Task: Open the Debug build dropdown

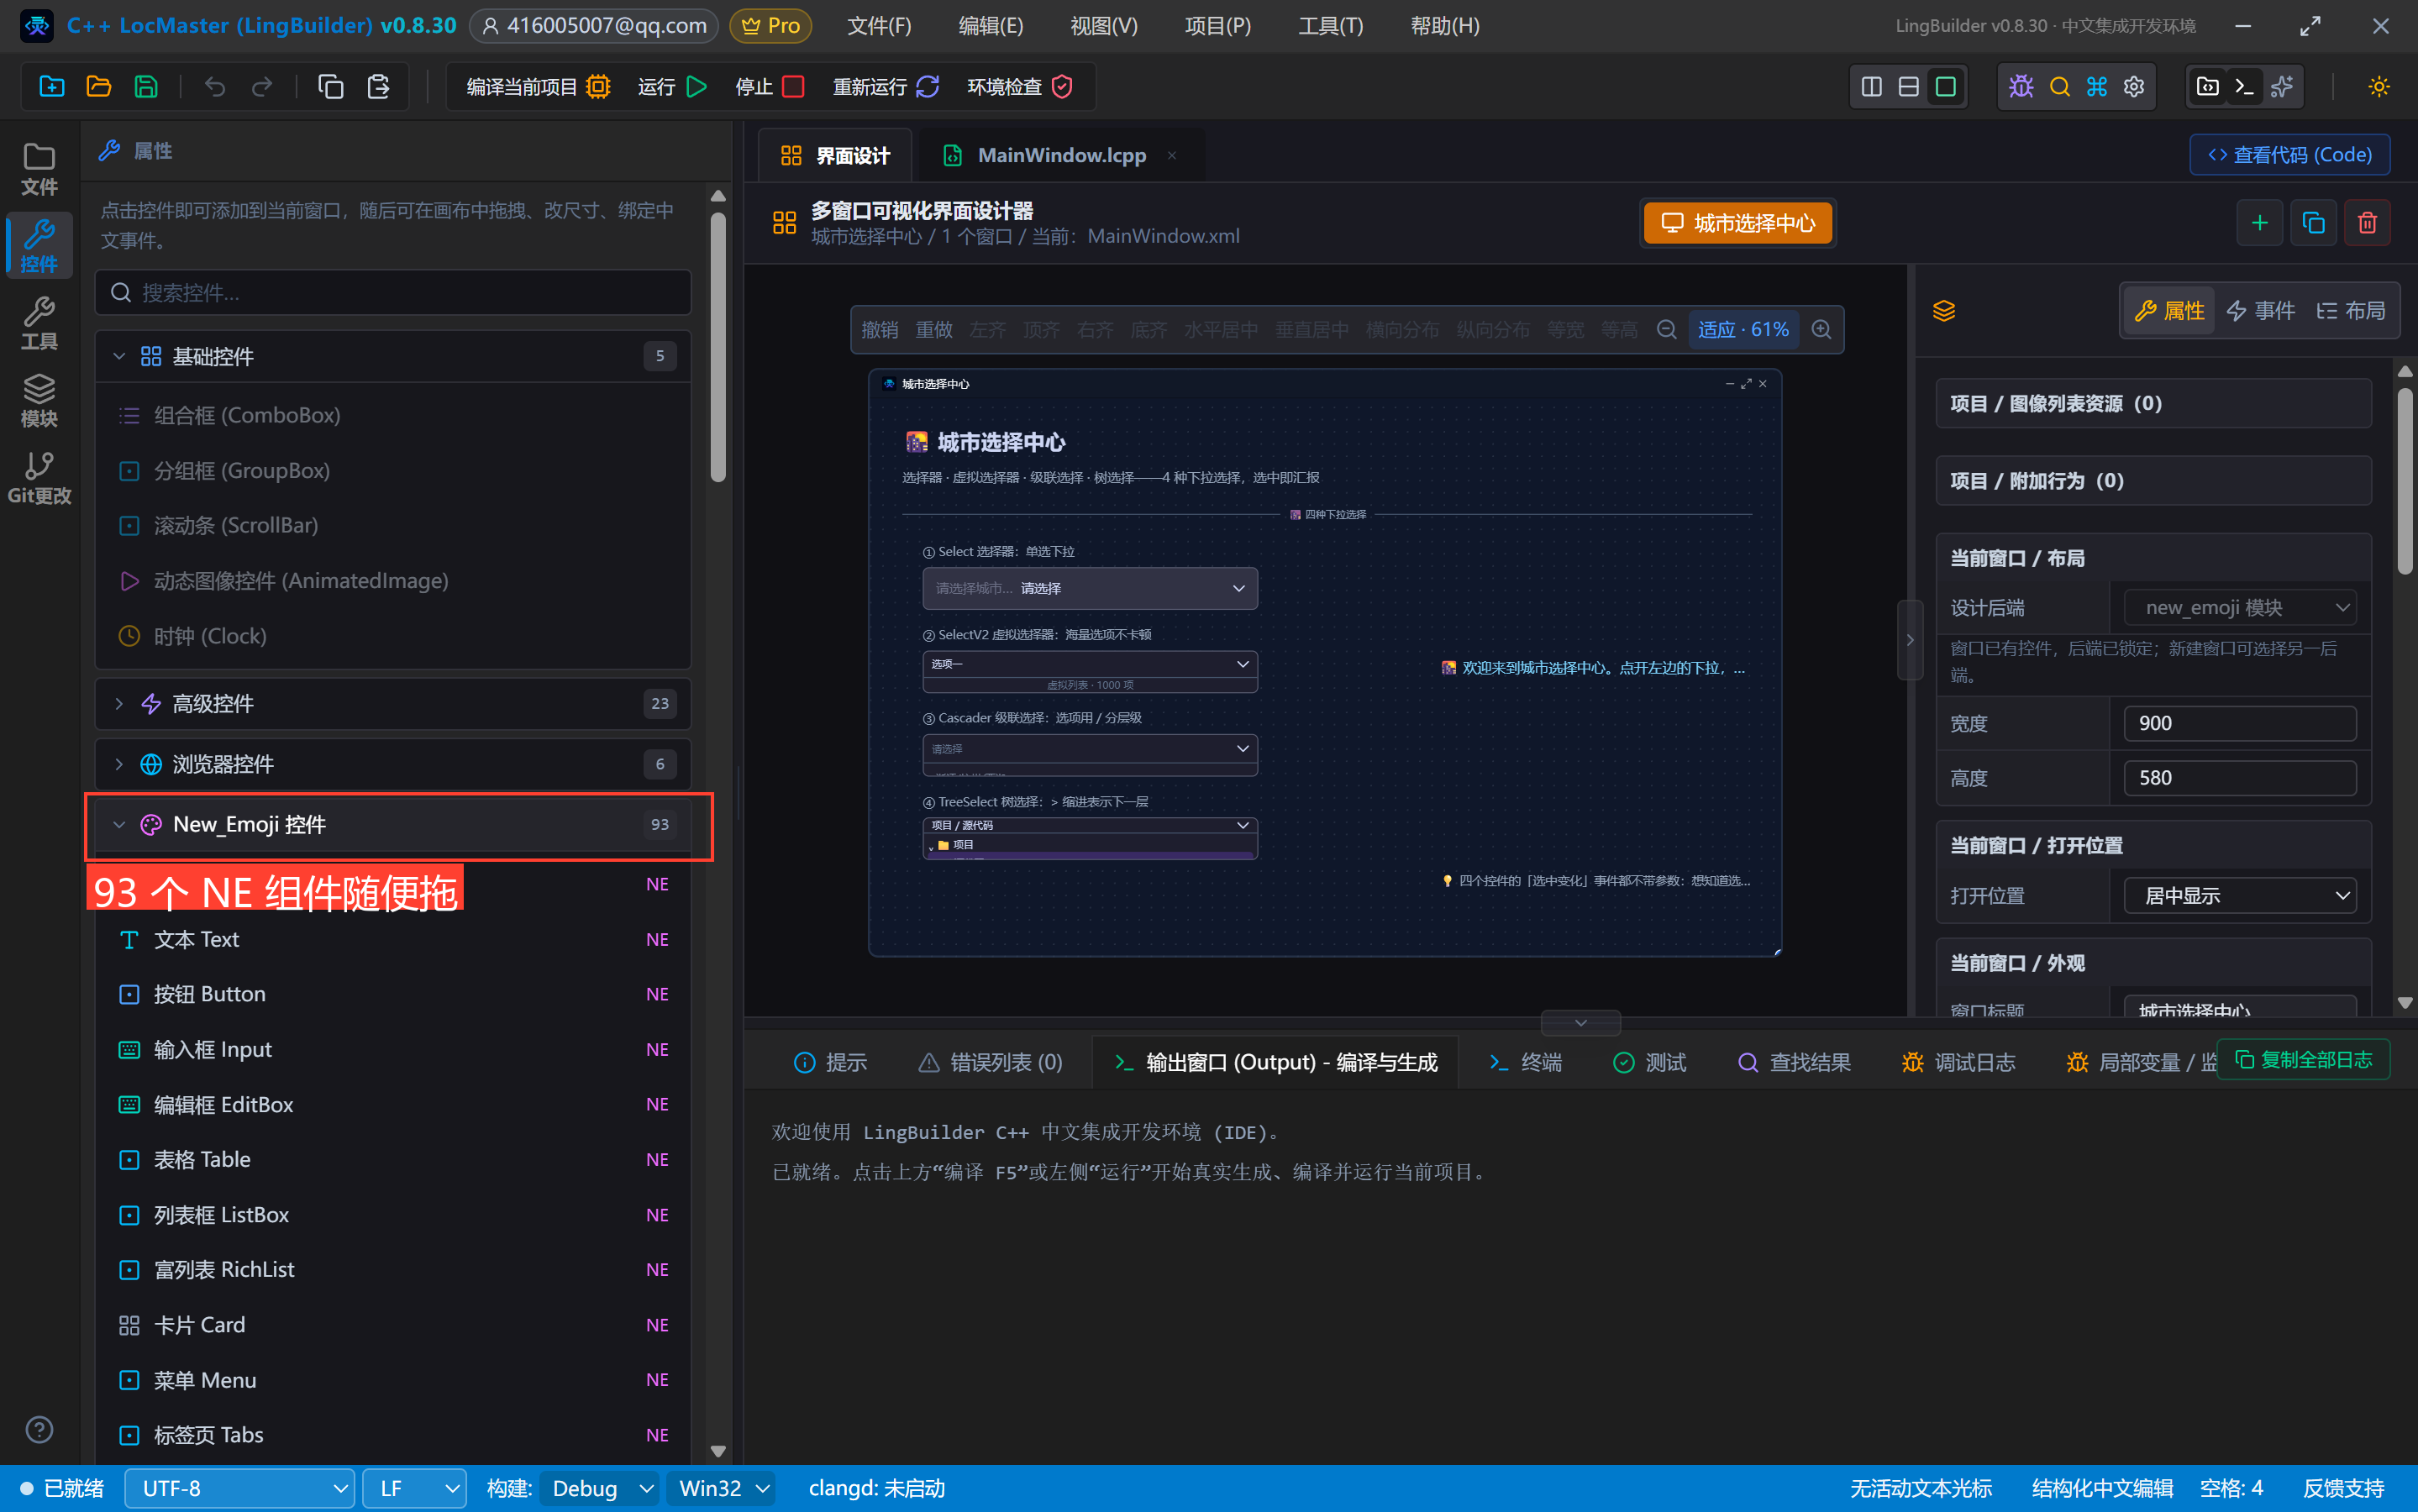Action: point(599,1489)
